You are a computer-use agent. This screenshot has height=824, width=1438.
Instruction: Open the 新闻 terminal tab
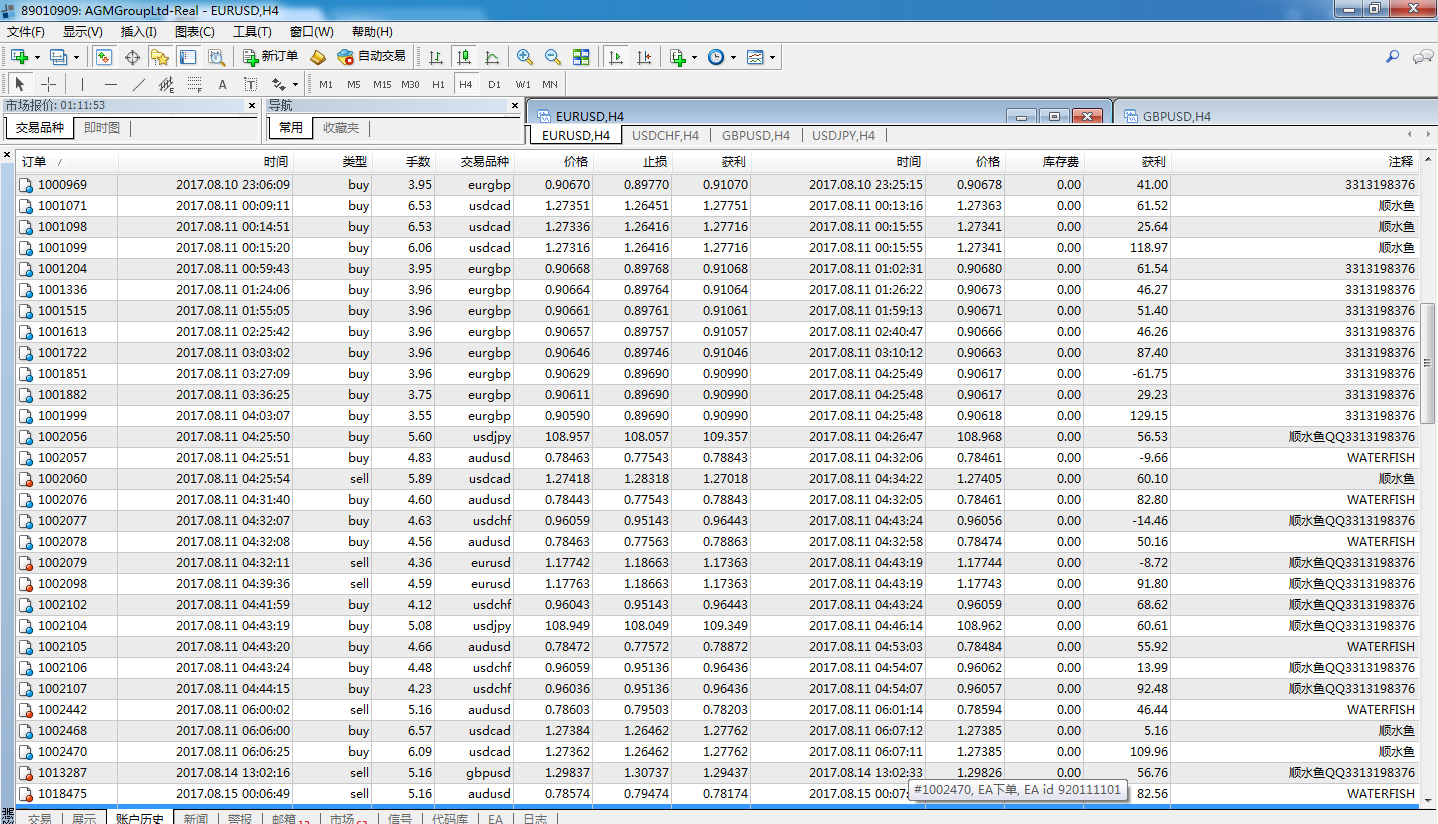(195, 817)
